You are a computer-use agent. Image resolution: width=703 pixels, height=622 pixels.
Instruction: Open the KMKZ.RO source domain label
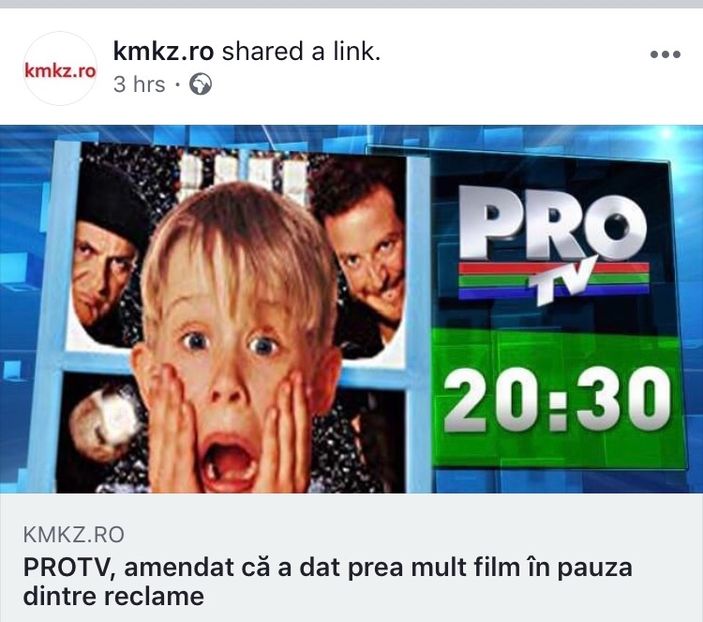click(x=74, y=535)
